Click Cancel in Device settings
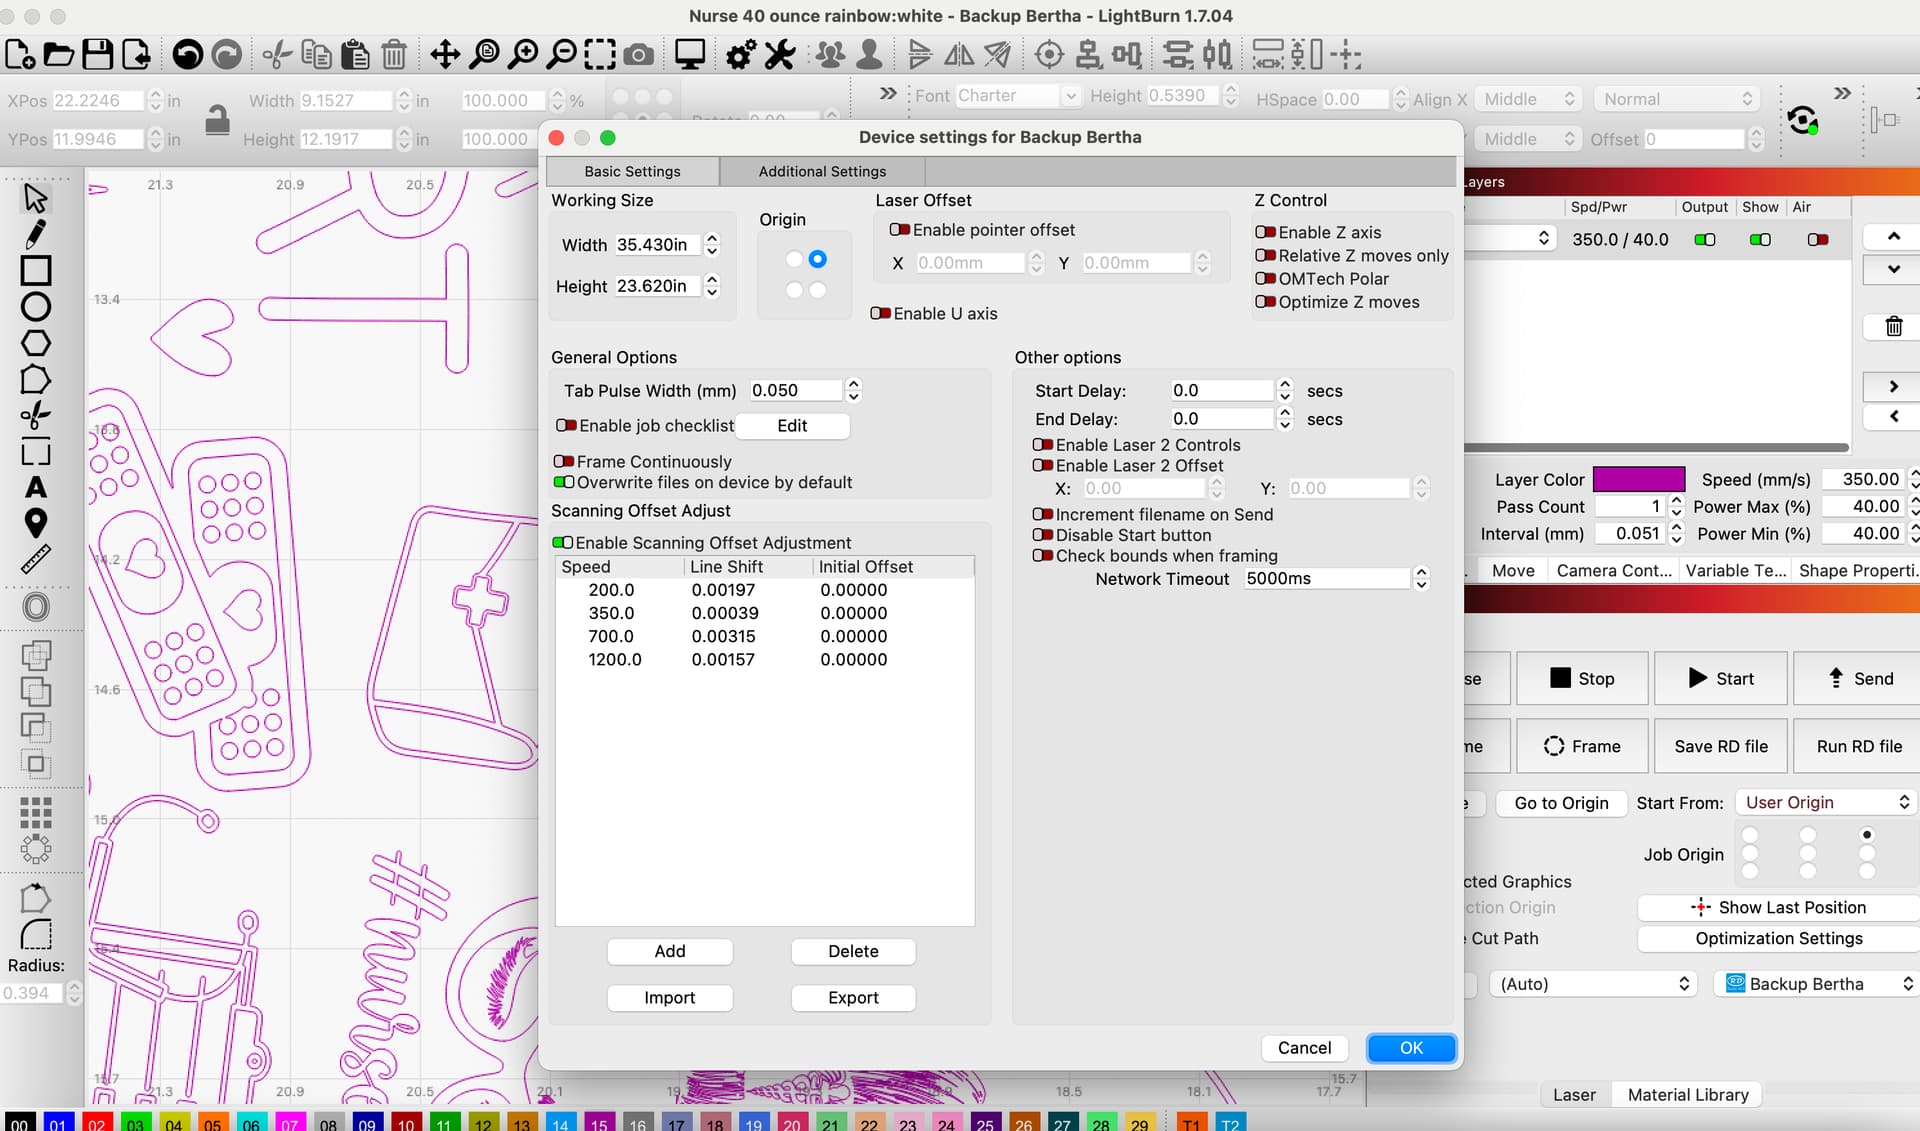 point(1304,1047)
